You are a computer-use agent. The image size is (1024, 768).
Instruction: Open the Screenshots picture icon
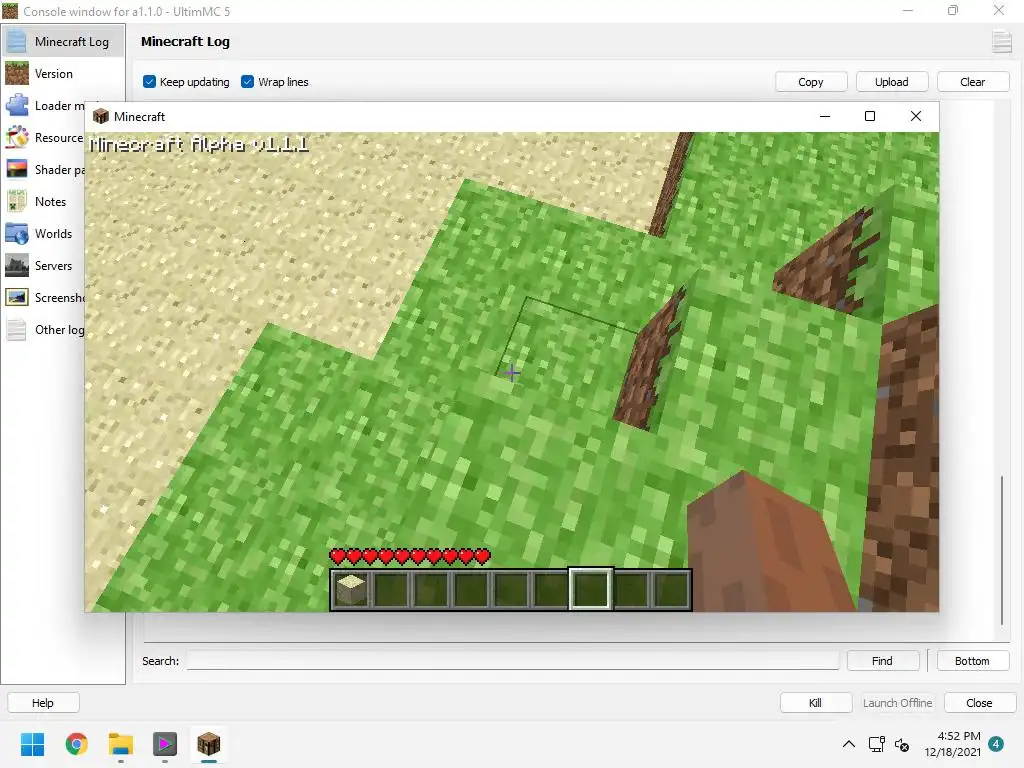coord(16,298)
